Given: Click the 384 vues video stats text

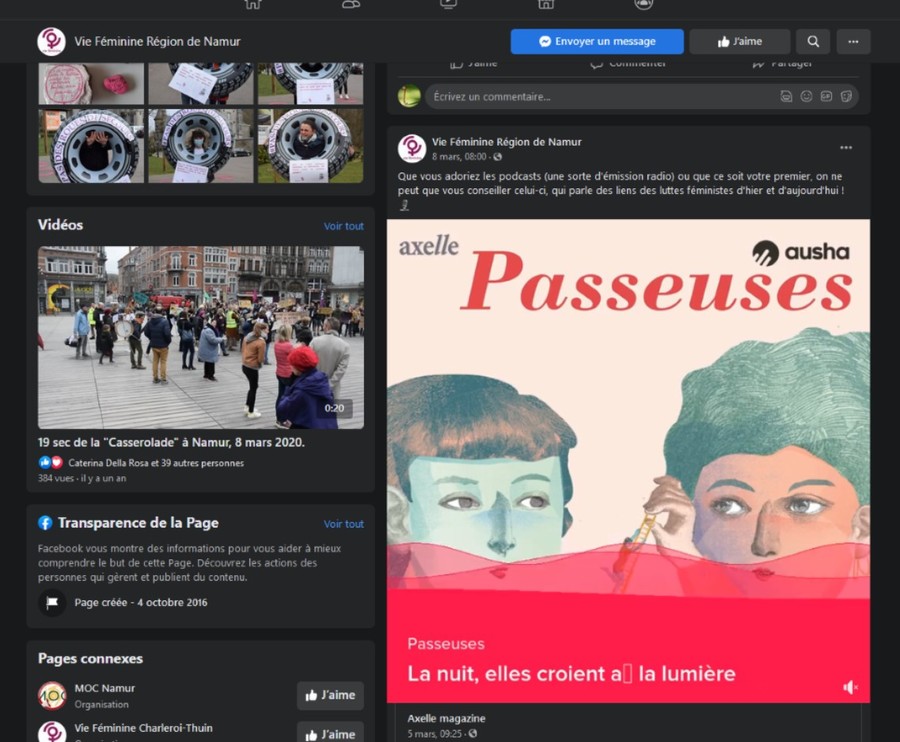Looking at the screenshot, I should pyautogui.click(x=82, y=478).
